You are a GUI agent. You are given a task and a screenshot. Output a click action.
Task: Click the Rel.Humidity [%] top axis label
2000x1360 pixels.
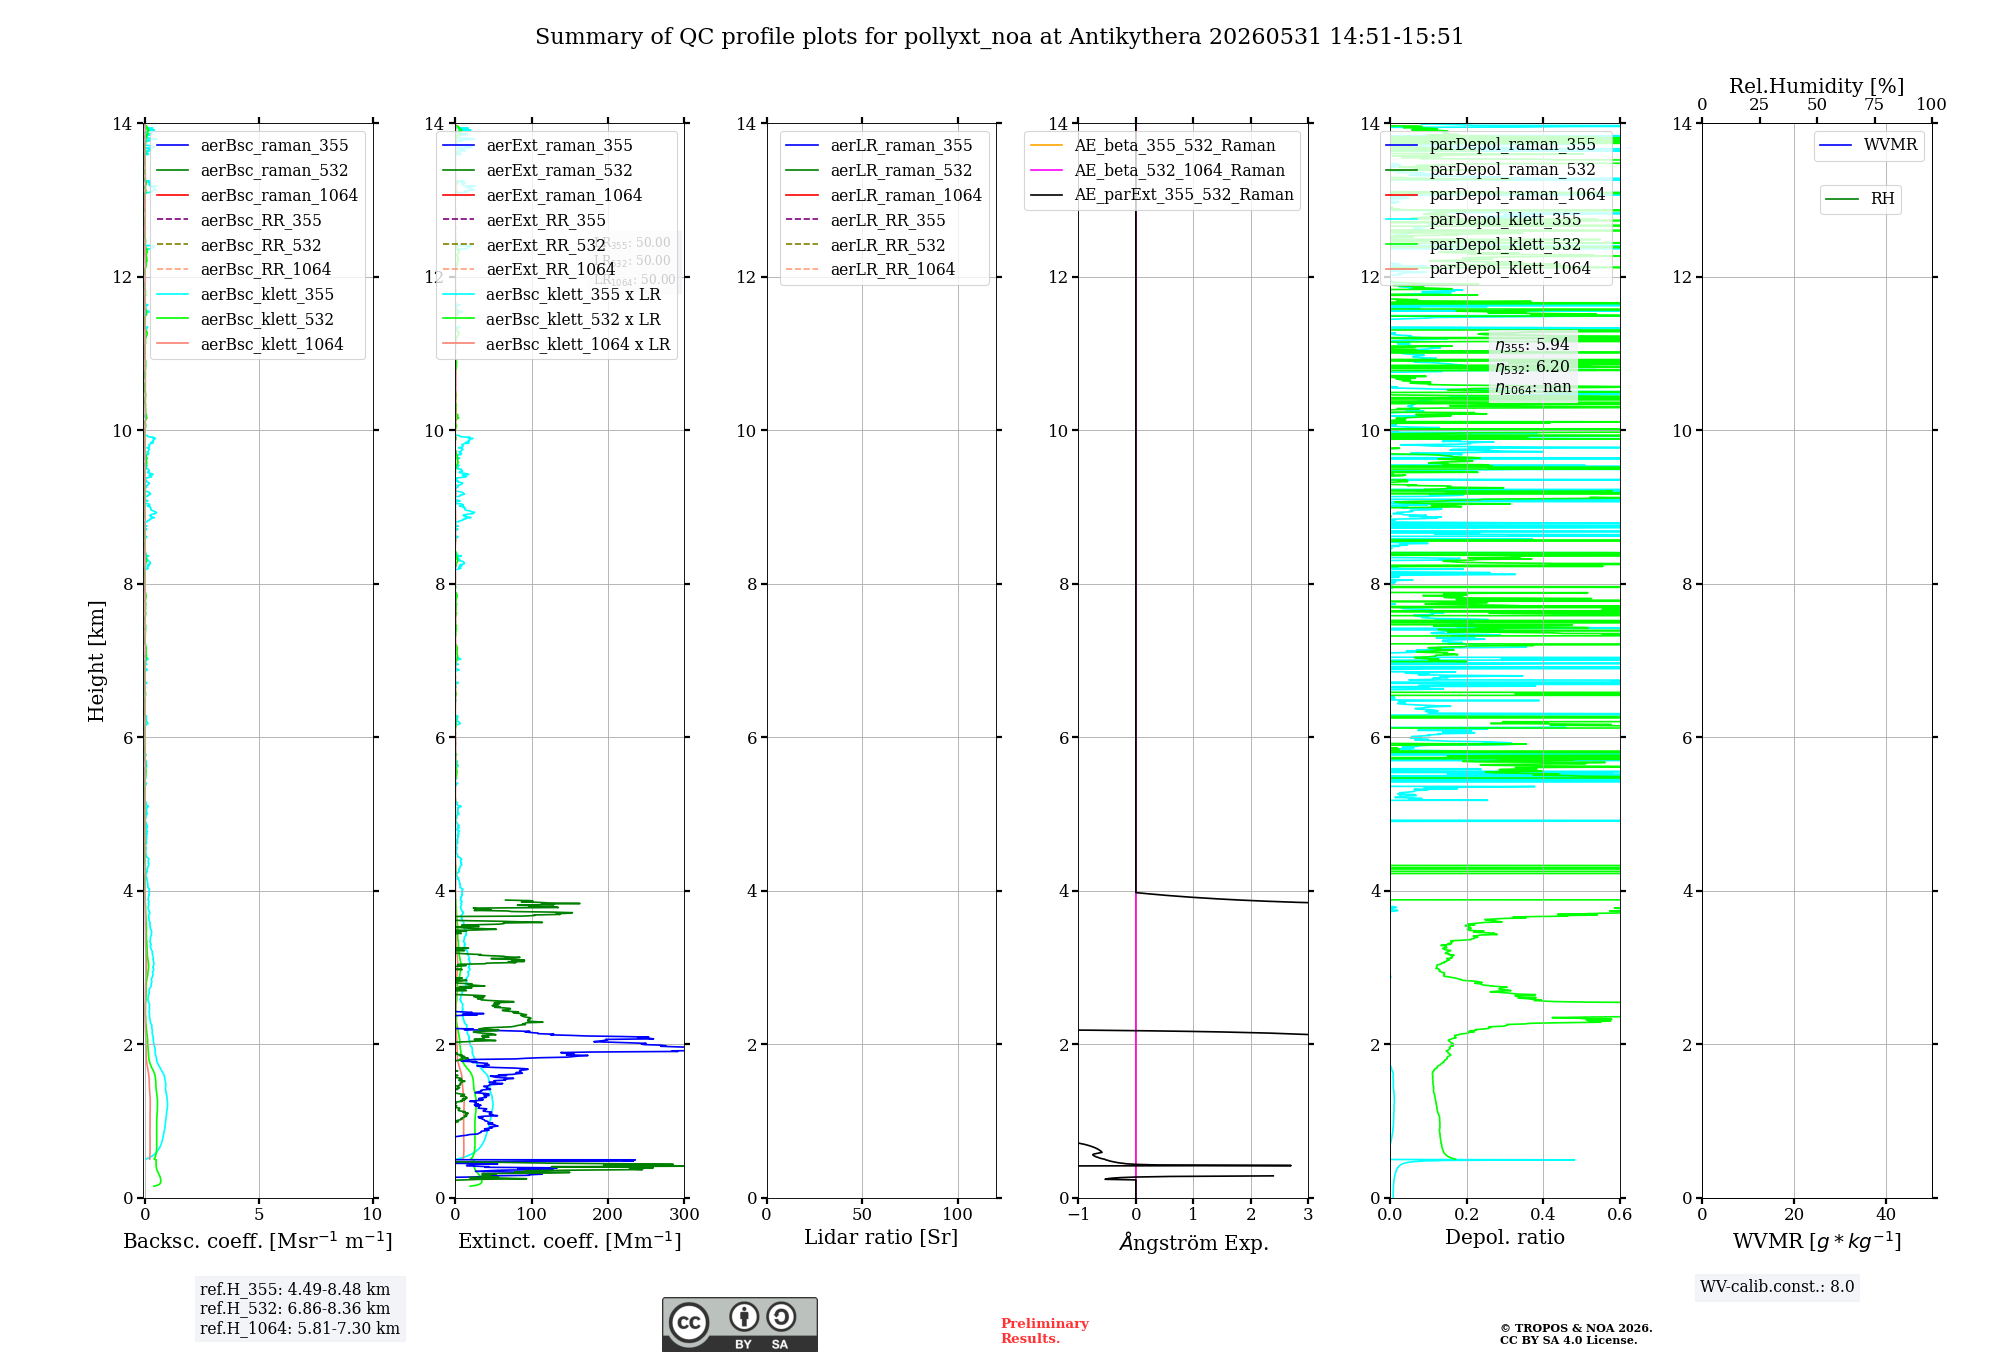[x=1817, y=87]
